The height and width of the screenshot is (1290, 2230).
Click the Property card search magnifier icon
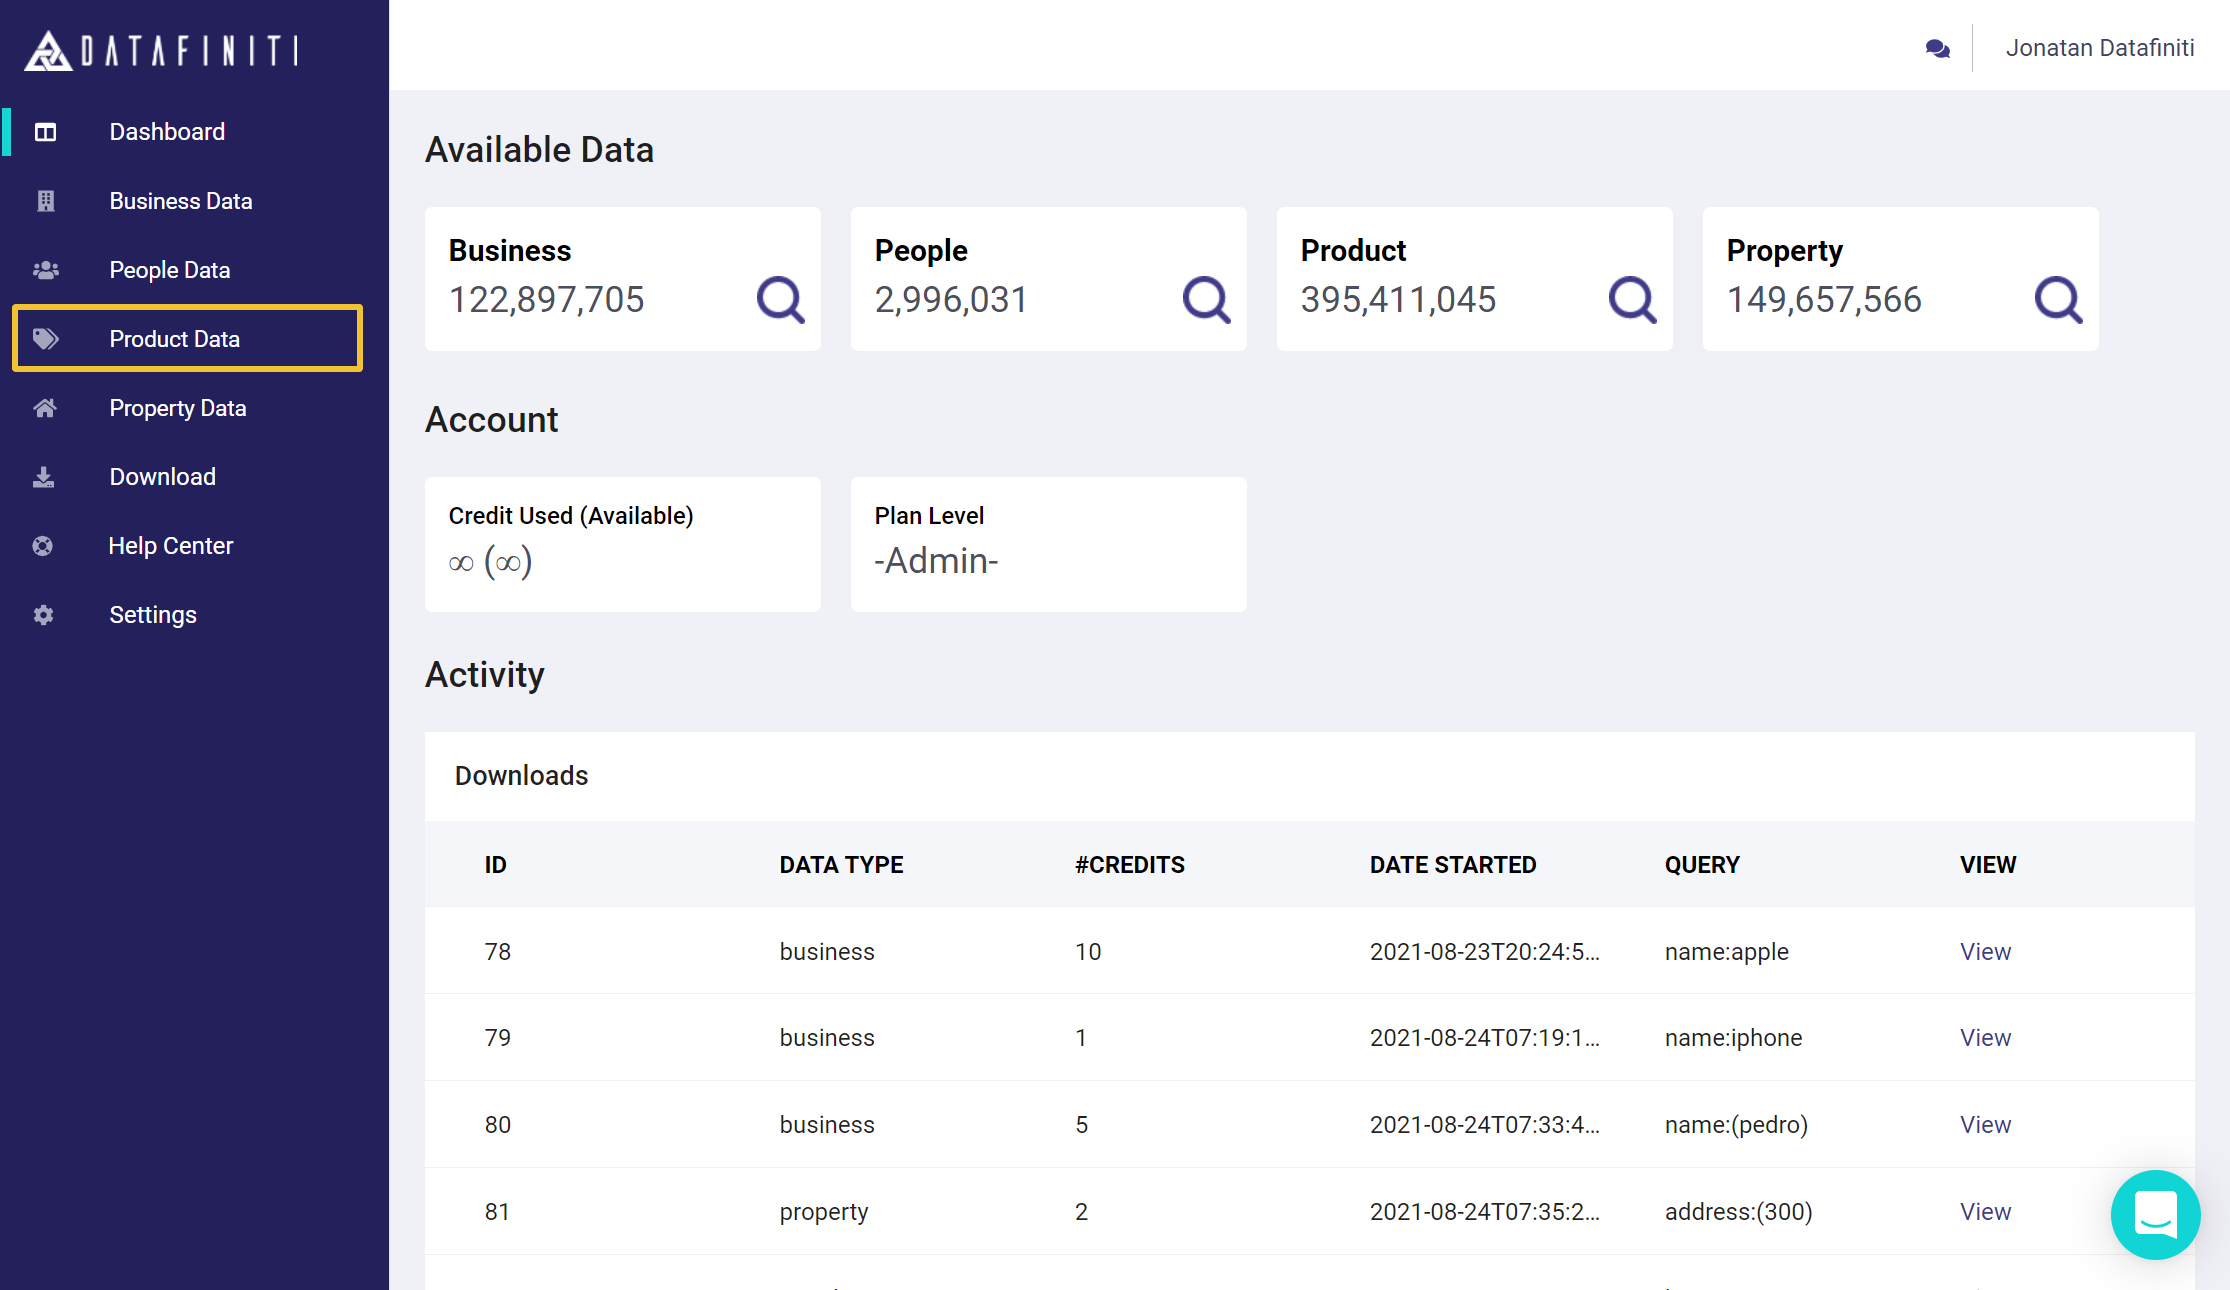[x=2058, y=299]
